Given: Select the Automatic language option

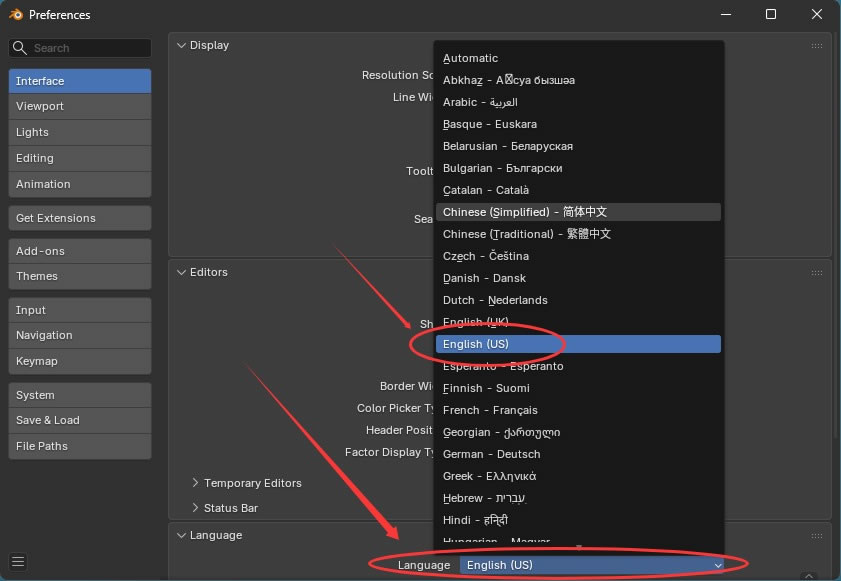Looking at the screenshot, I should (x=470, y=58).
